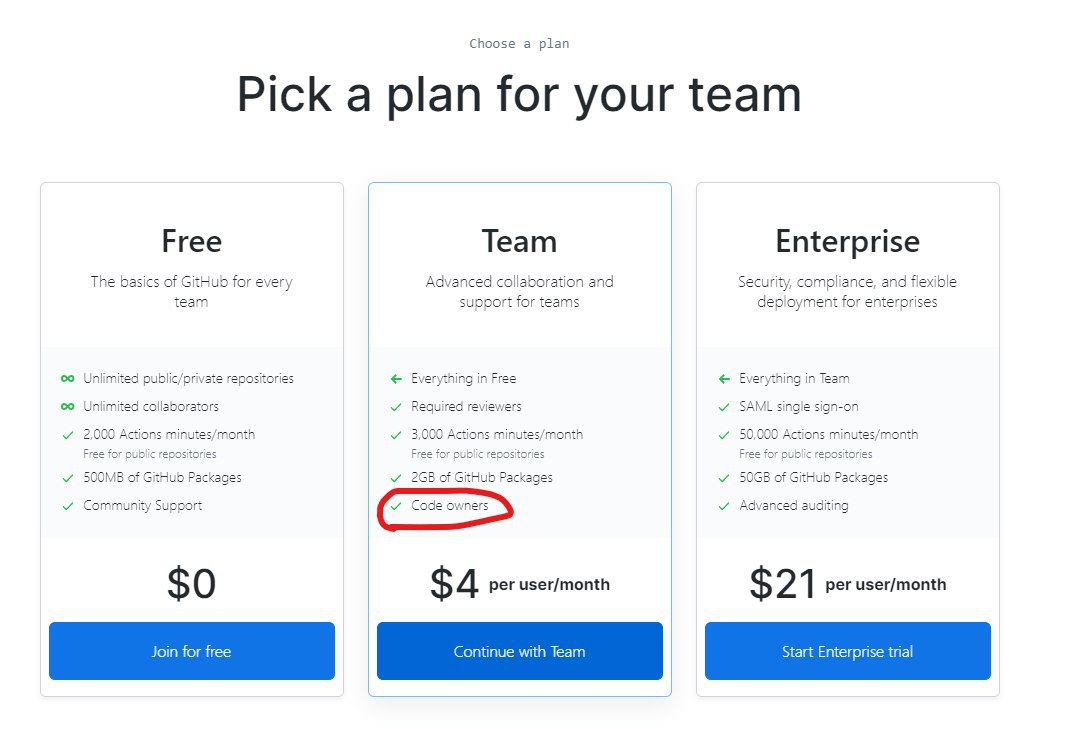1066x729 pixels.
Task: Click the checkmark beside 50GB of GitHub Packages
Action: click(x=724, y=478)
